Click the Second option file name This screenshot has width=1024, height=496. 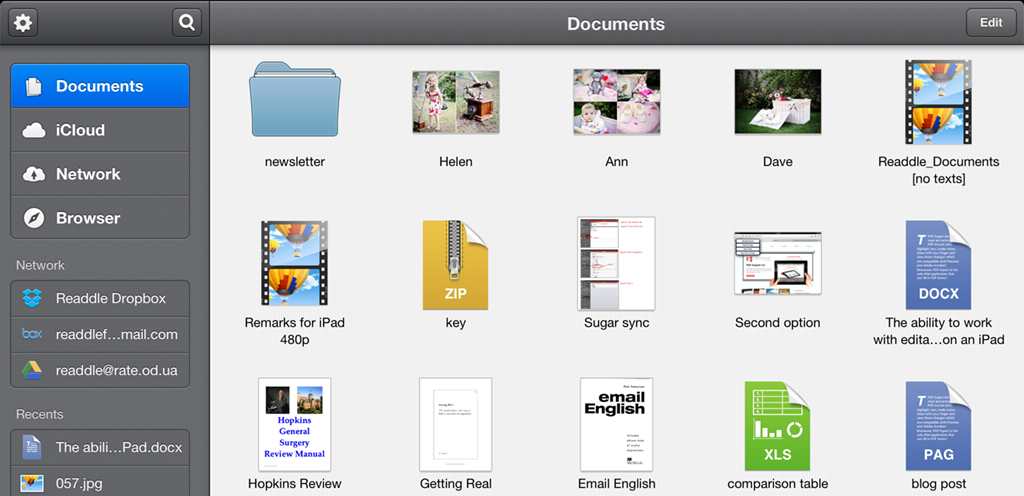pos(777,322)
